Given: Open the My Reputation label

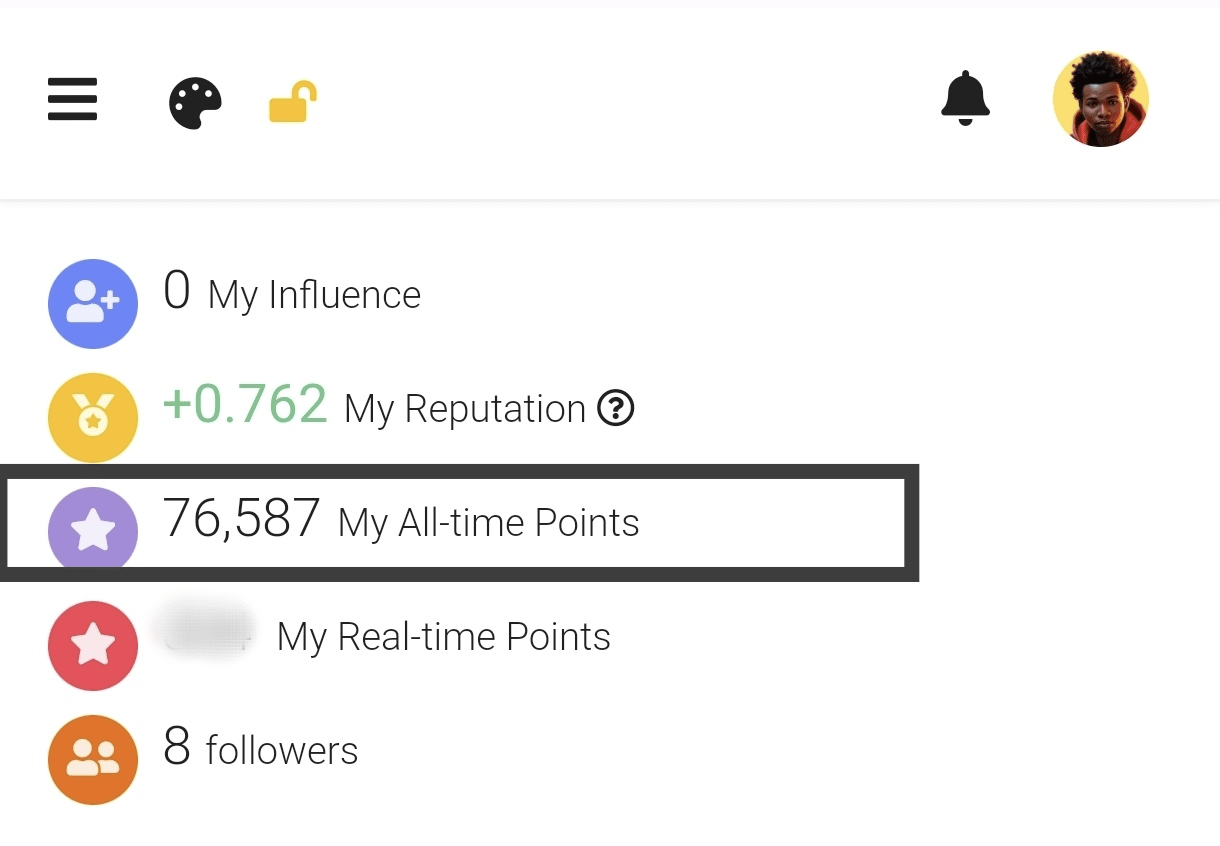Looking at the screenshot, I should (x=464, y=409).
